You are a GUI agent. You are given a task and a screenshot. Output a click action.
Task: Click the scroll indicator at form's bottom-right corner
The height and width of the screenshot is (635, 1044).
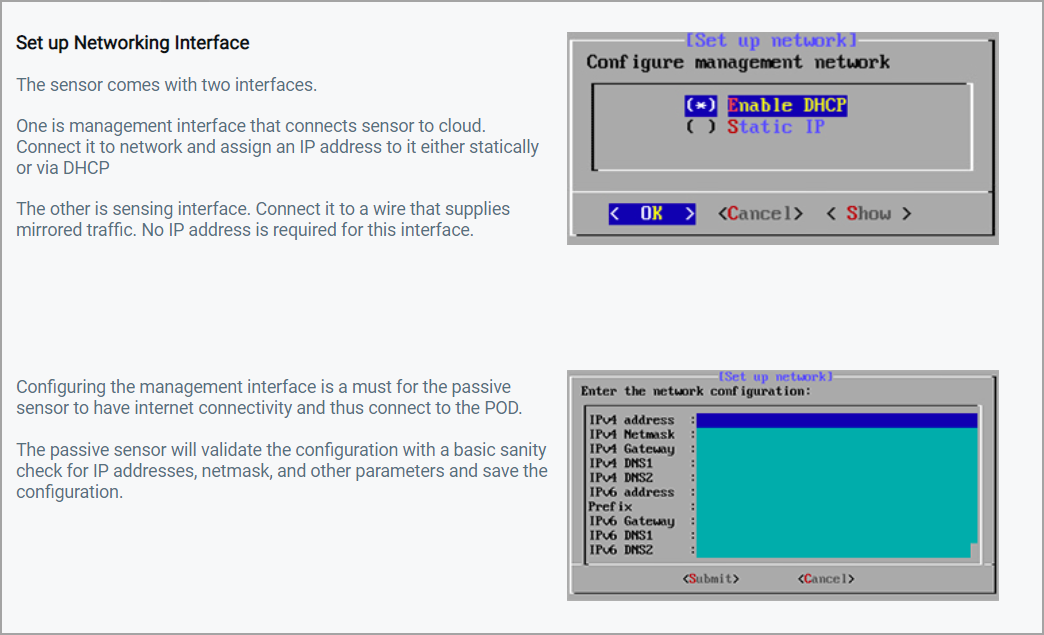click(973, 550)
